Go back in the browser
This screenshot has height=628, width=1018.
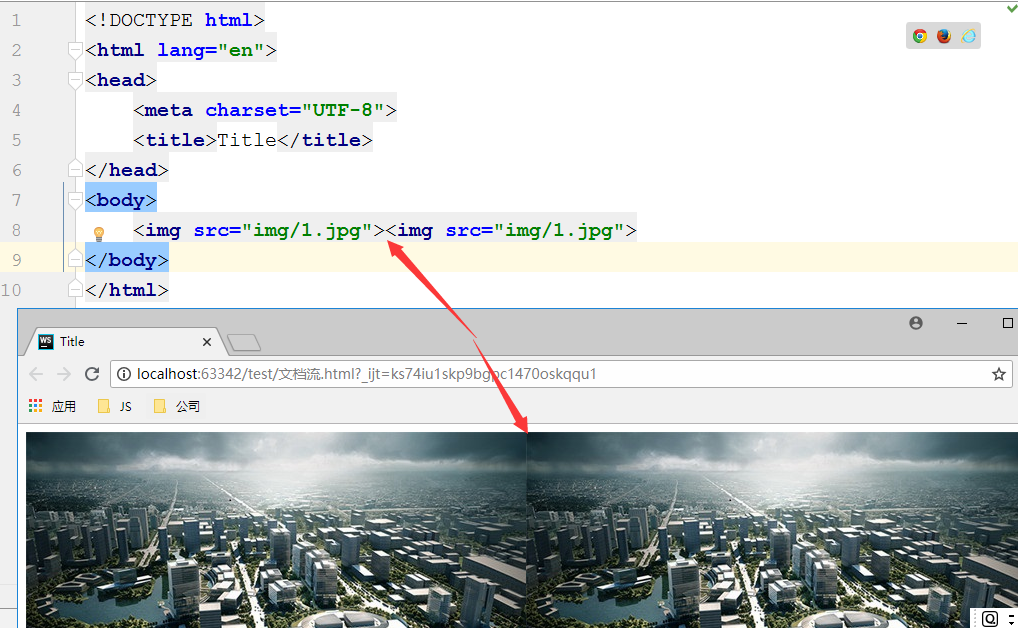(x=36, y=374)
